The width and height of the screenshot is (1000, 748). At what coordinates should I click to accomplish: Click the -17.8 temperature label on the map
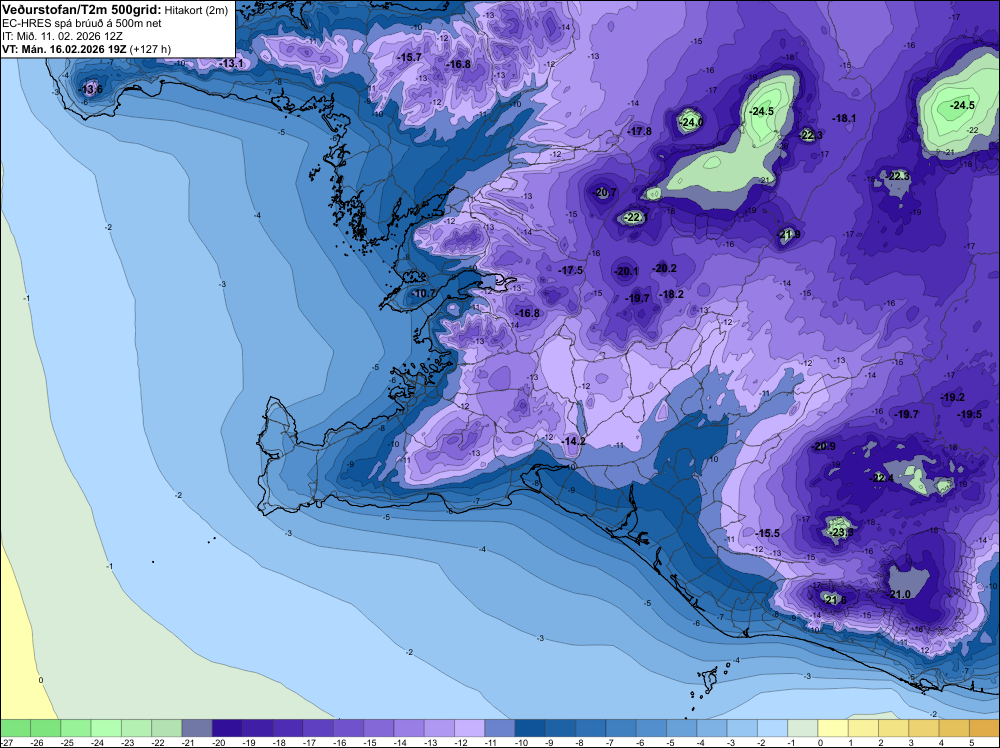click(640, 131)
